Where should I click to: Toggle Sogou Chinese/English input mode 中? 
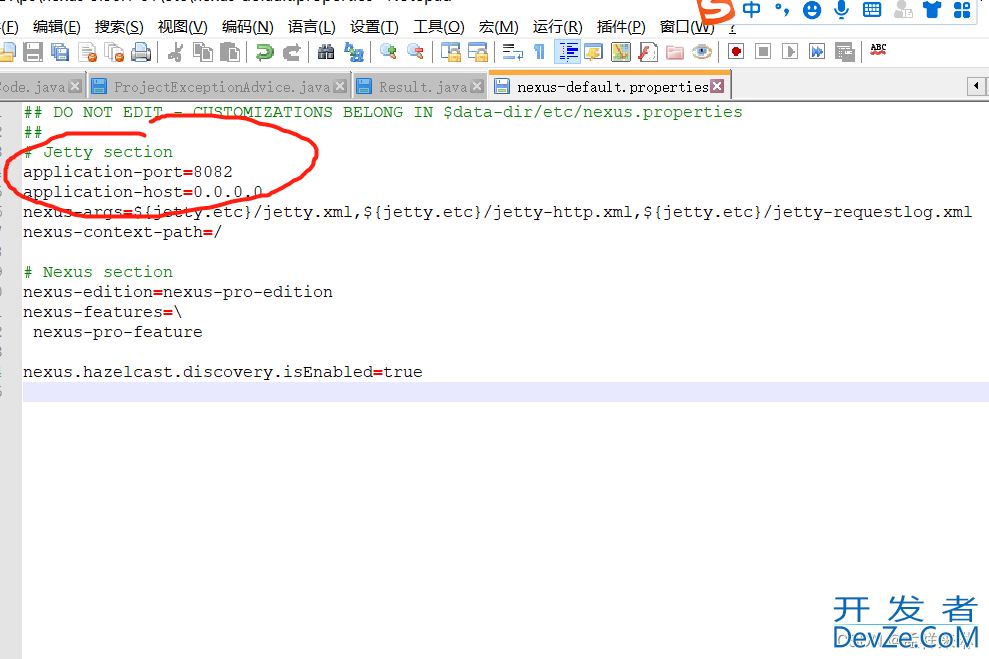click(x=751, y=9)
